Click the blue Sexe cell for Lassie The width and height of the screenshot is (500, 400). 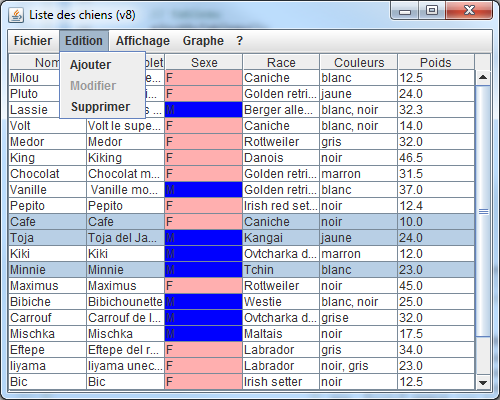pos(204,110)
